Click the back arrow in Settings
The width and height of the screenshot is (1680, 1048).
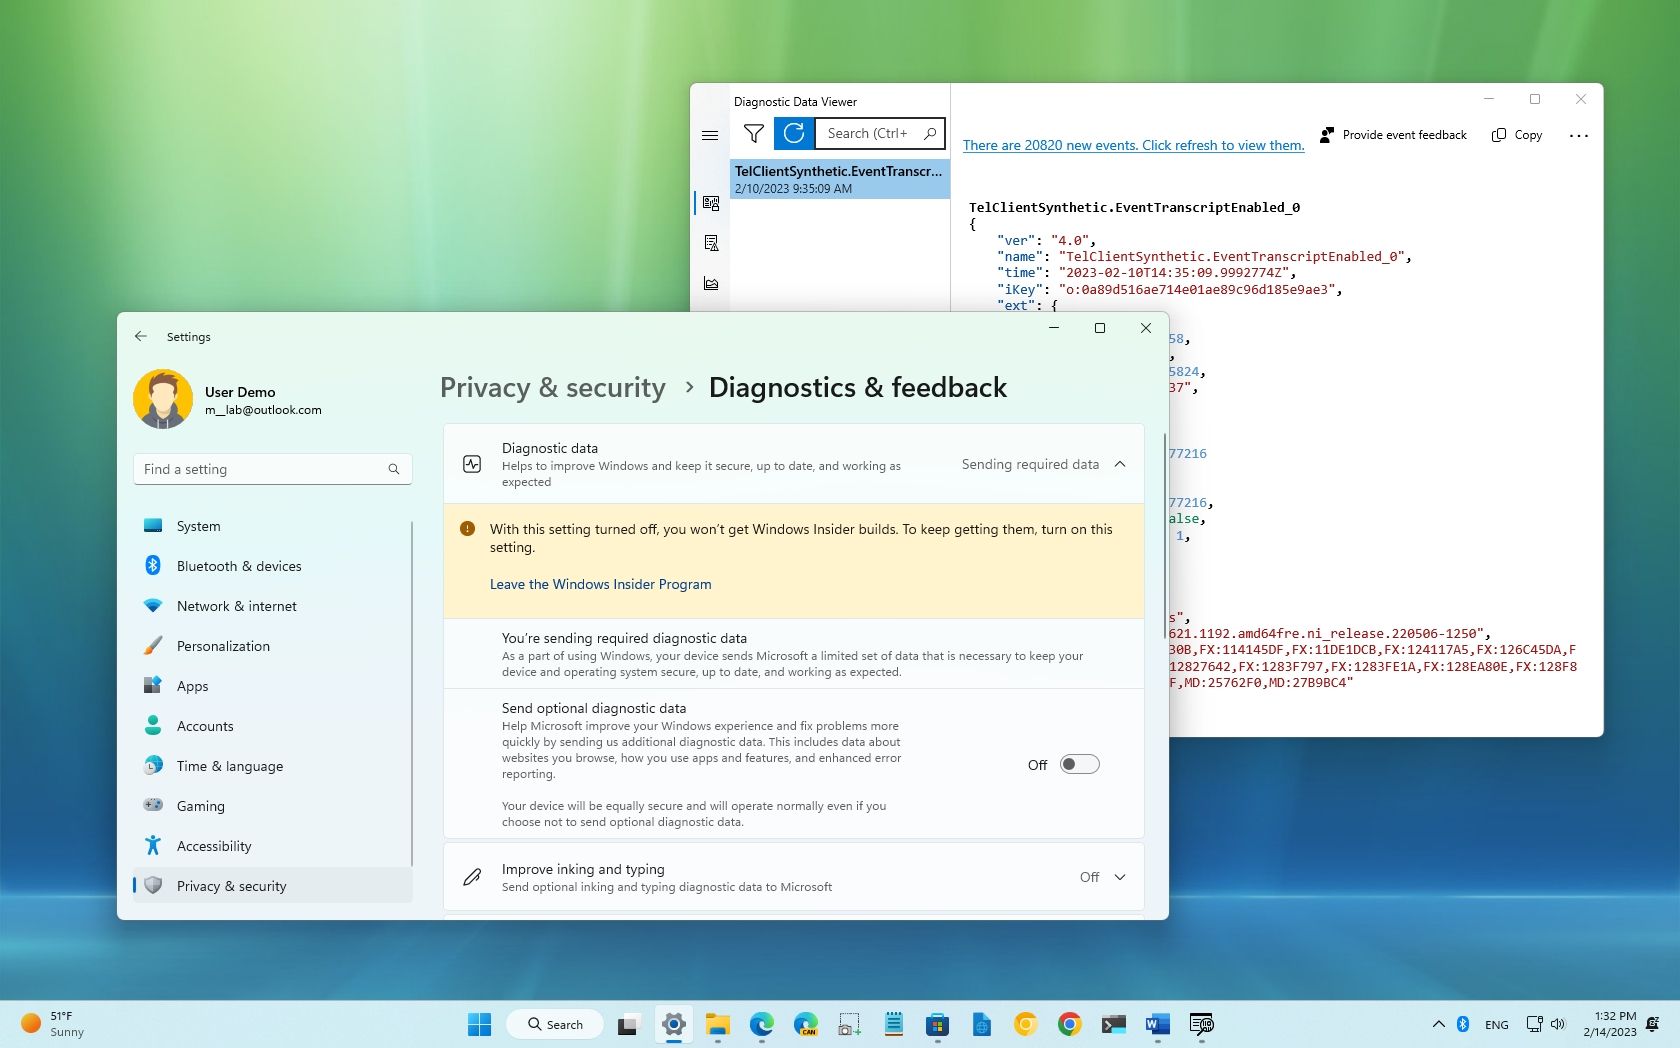pos(141,336)
